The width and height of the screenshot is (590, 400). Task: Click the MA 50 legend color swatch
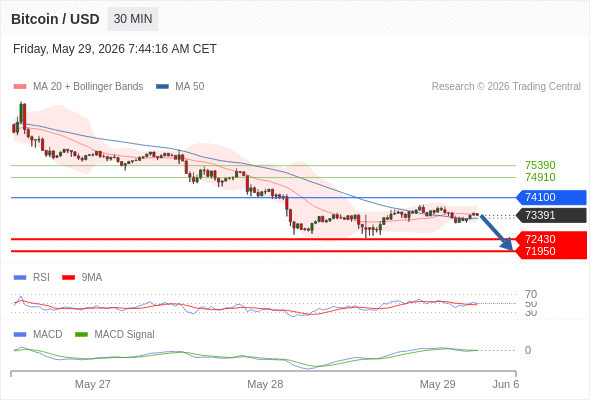coord(162,87)
